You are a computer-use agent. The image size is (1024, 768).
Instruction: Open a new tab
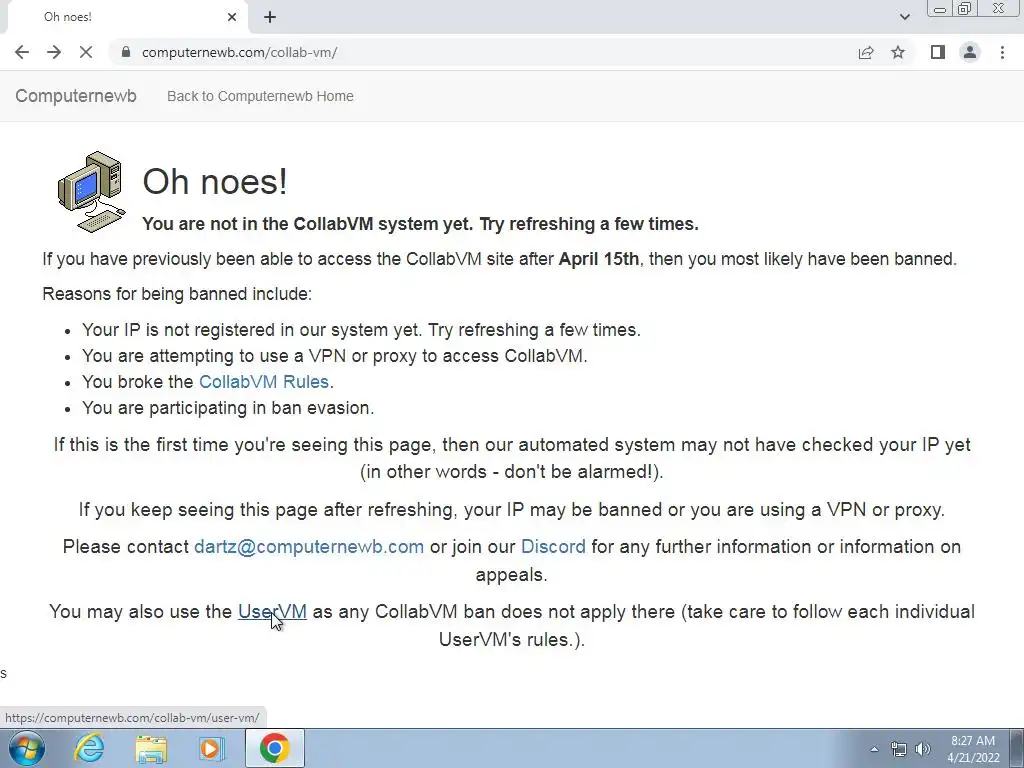(270, 17)
